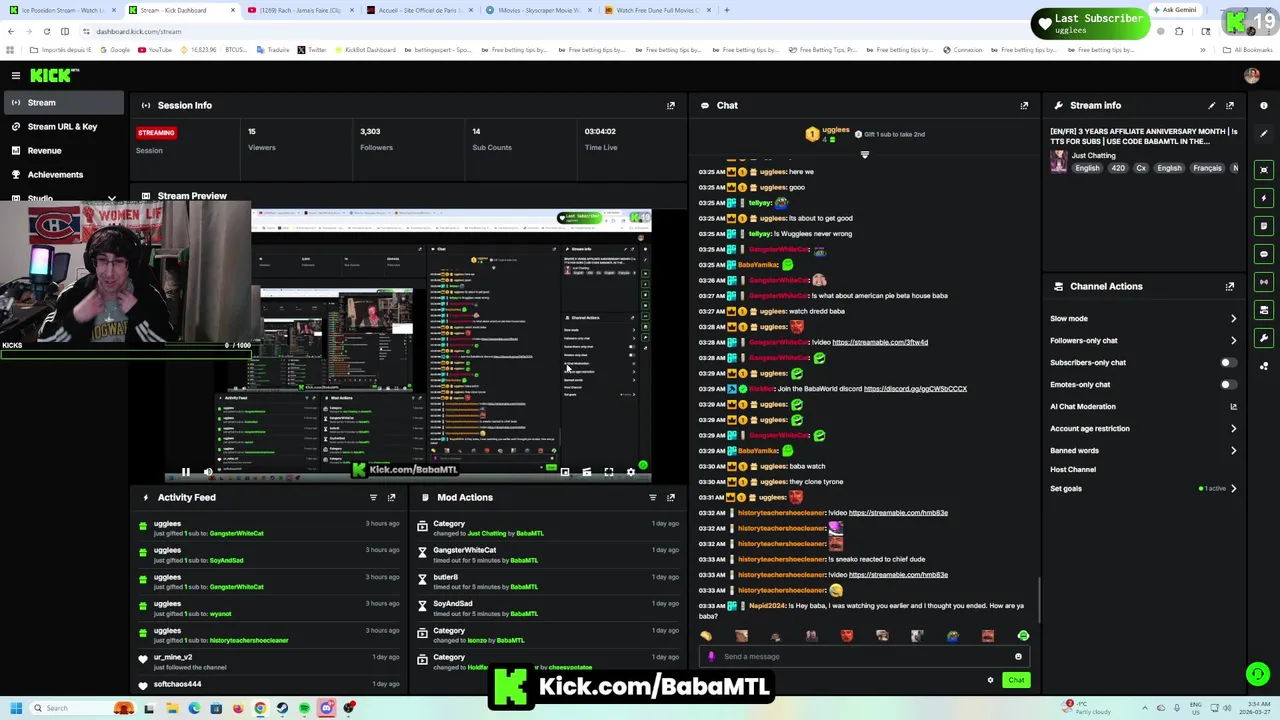1280x720 pixels.
Task: Click Kick logo in header
Action: tap(54, 75)
